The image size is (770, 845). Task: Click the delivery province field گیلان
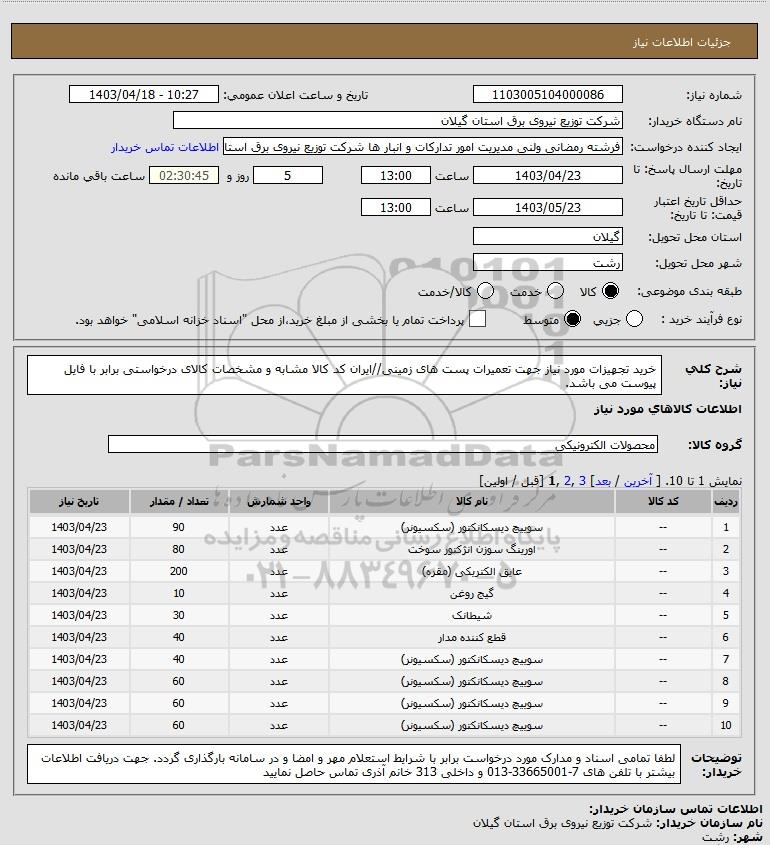click(x=547, y=237)
